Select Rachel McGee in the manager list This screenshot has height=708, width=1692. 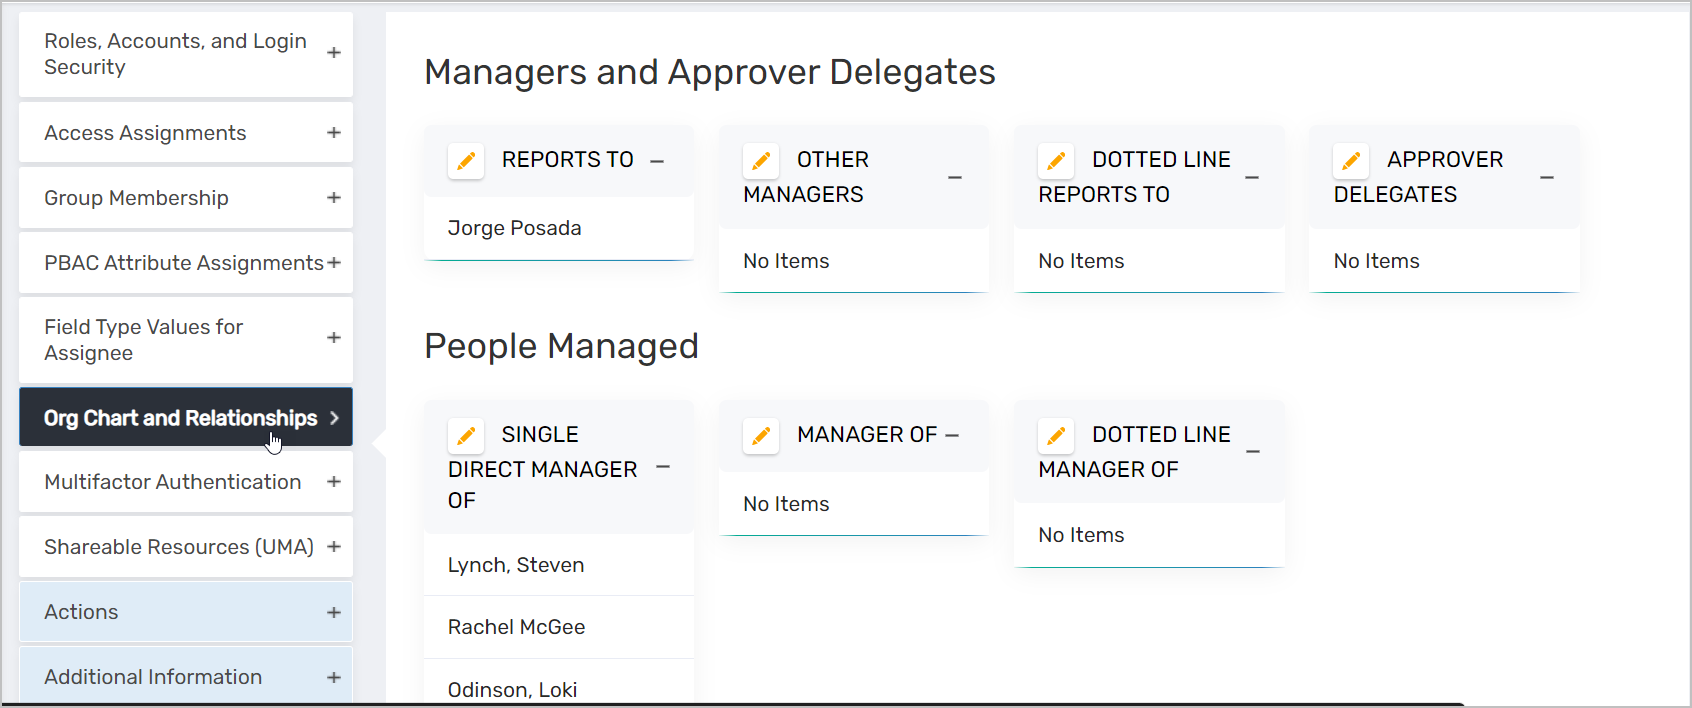[x=517, y=627]
